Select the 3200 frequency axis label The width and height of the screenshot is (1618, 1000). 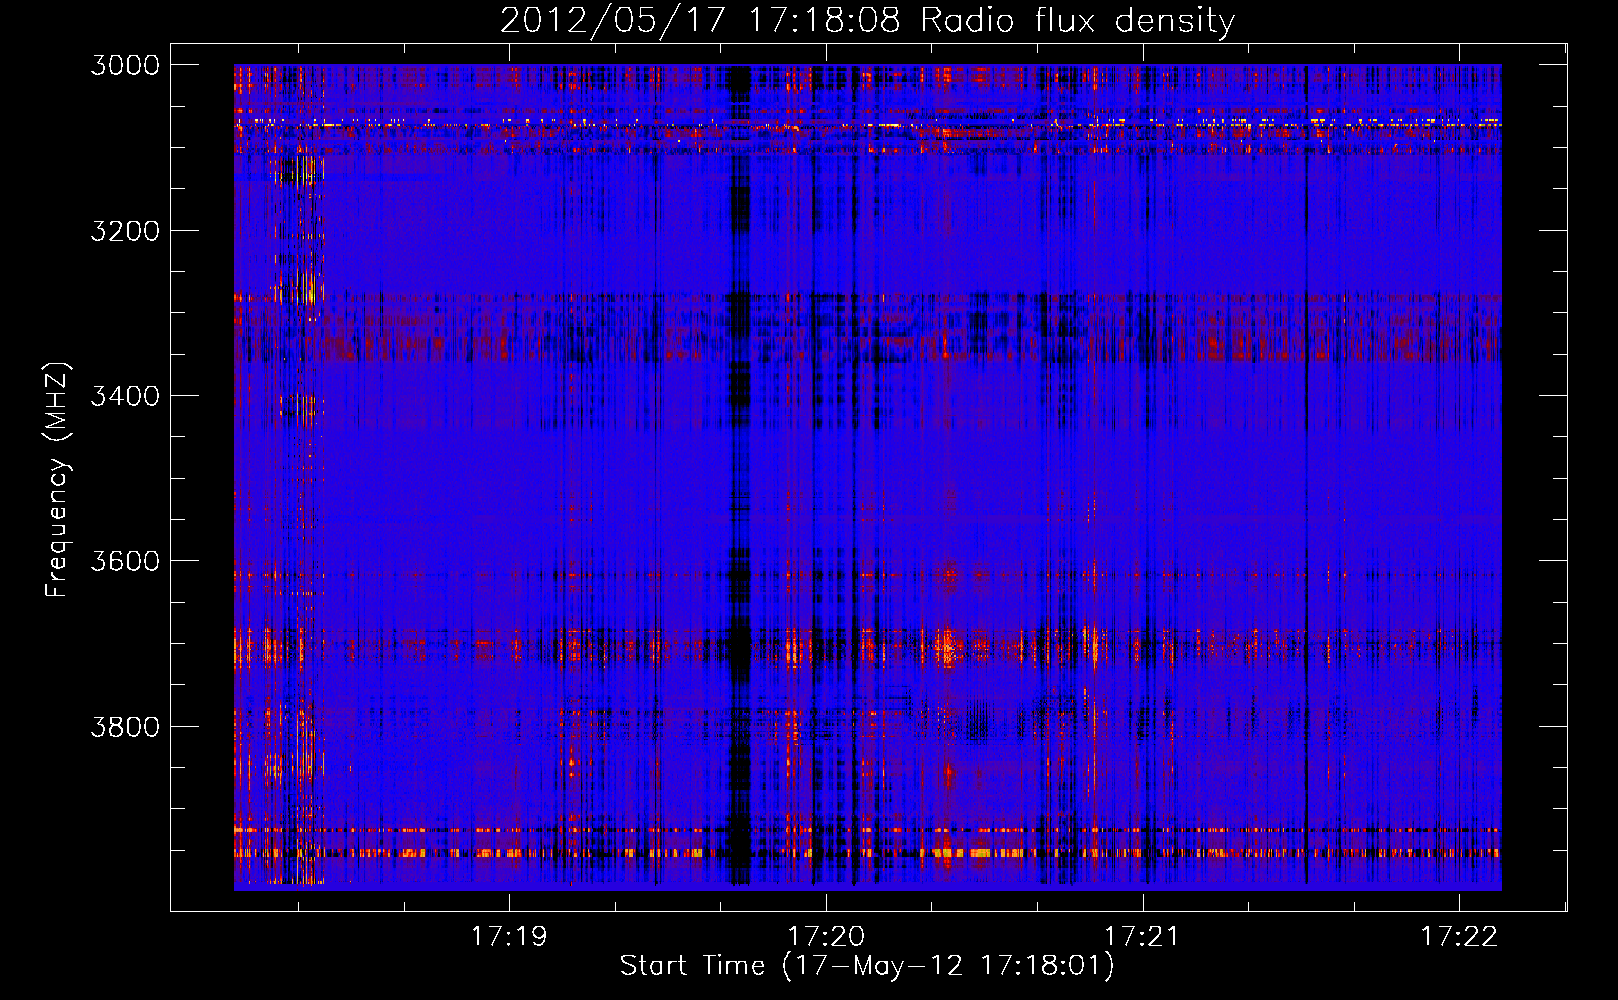[125, 231]
